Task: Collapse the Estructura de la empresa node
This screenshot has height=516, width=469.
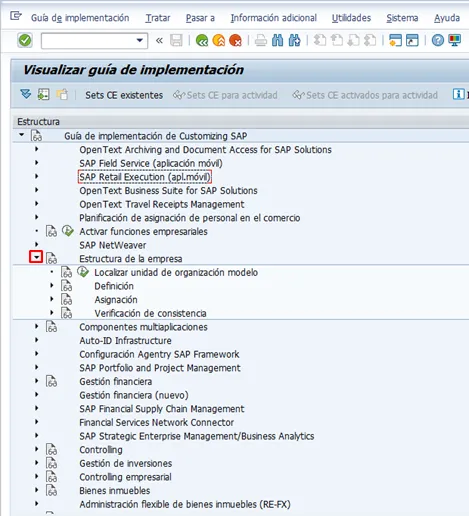Action: pos(36,257)
